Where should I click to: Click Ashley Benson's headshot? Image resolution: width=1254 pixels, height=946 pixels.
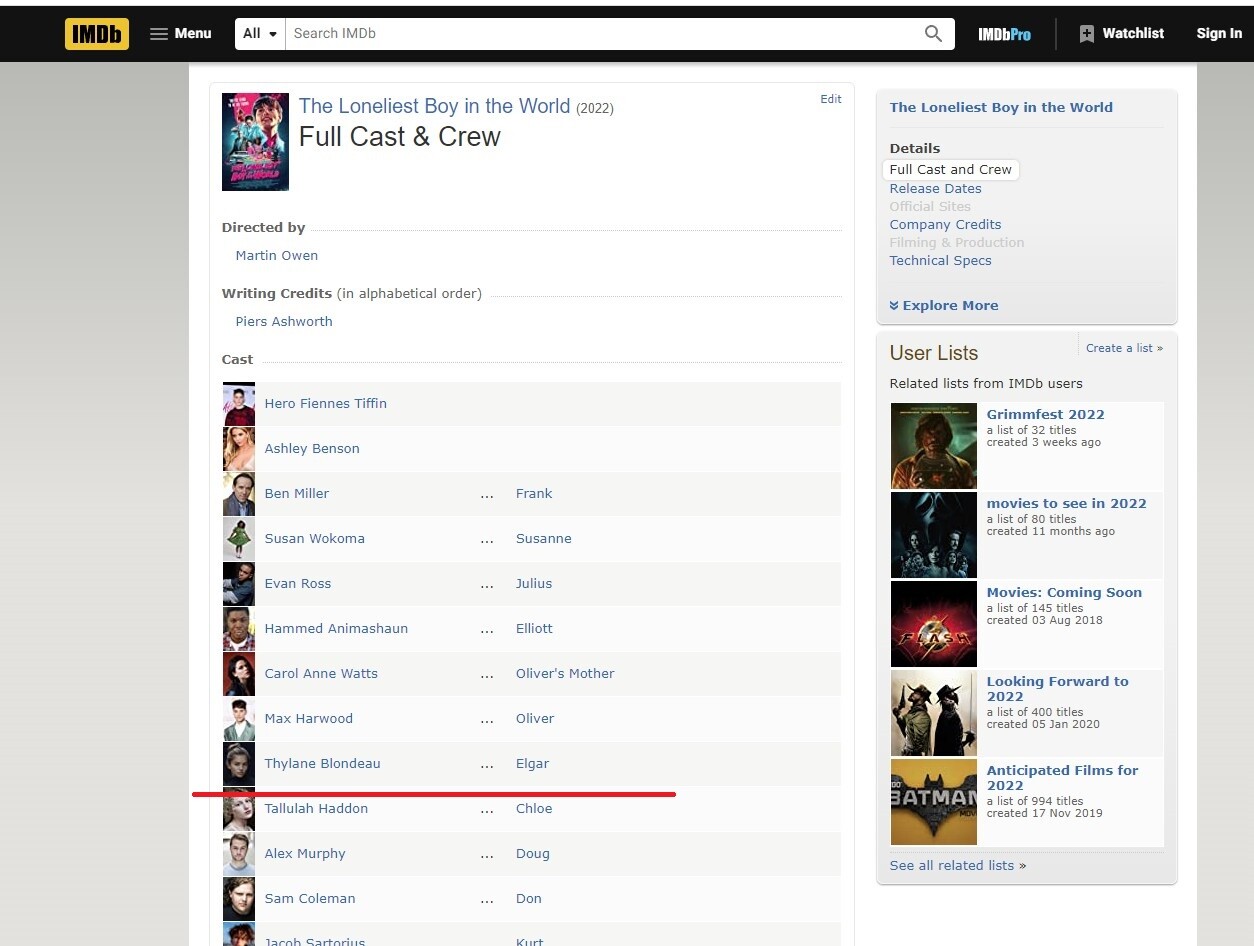click(x=239, y=449)
